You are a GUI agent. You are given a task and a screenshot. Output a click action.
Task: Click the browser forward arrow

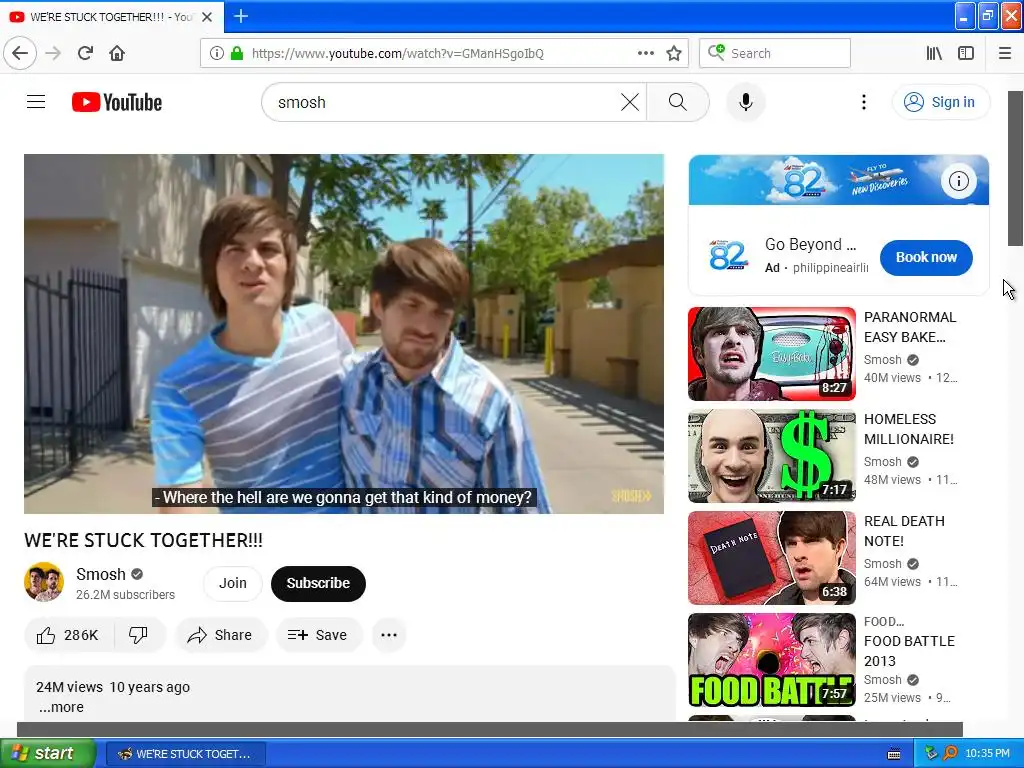[x=53, y=53]
